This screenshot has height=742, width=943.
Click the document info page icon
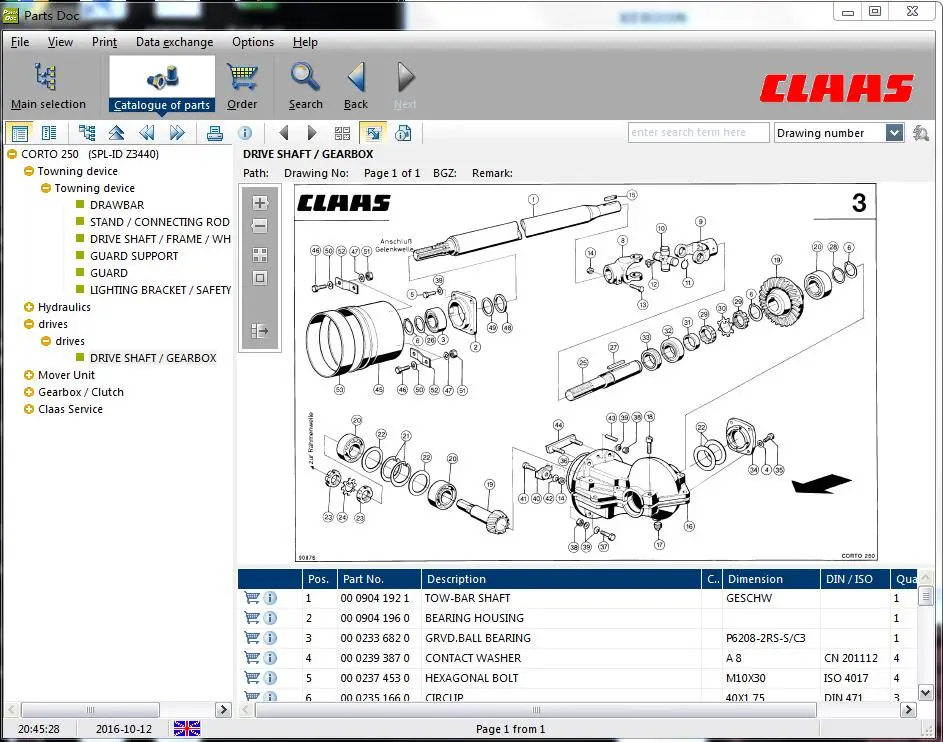coord(403,133)
